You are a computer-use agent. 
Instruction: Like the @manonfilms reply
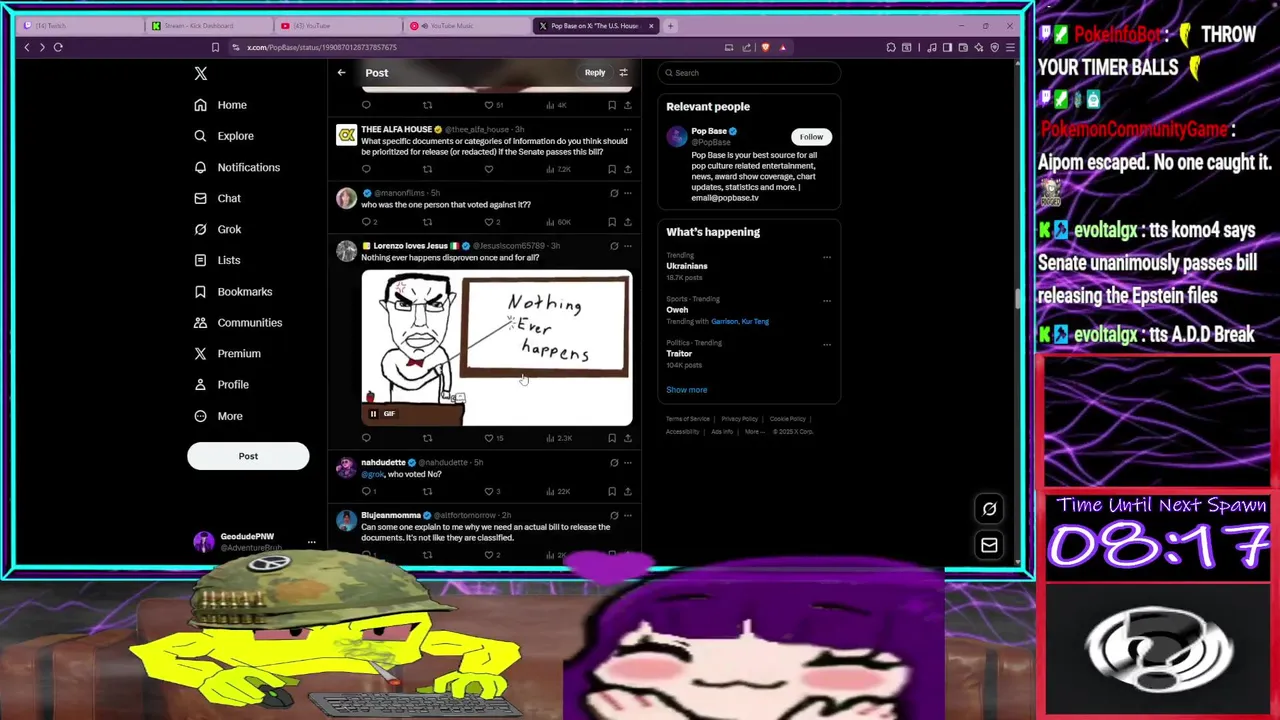[x=490, y=222]
